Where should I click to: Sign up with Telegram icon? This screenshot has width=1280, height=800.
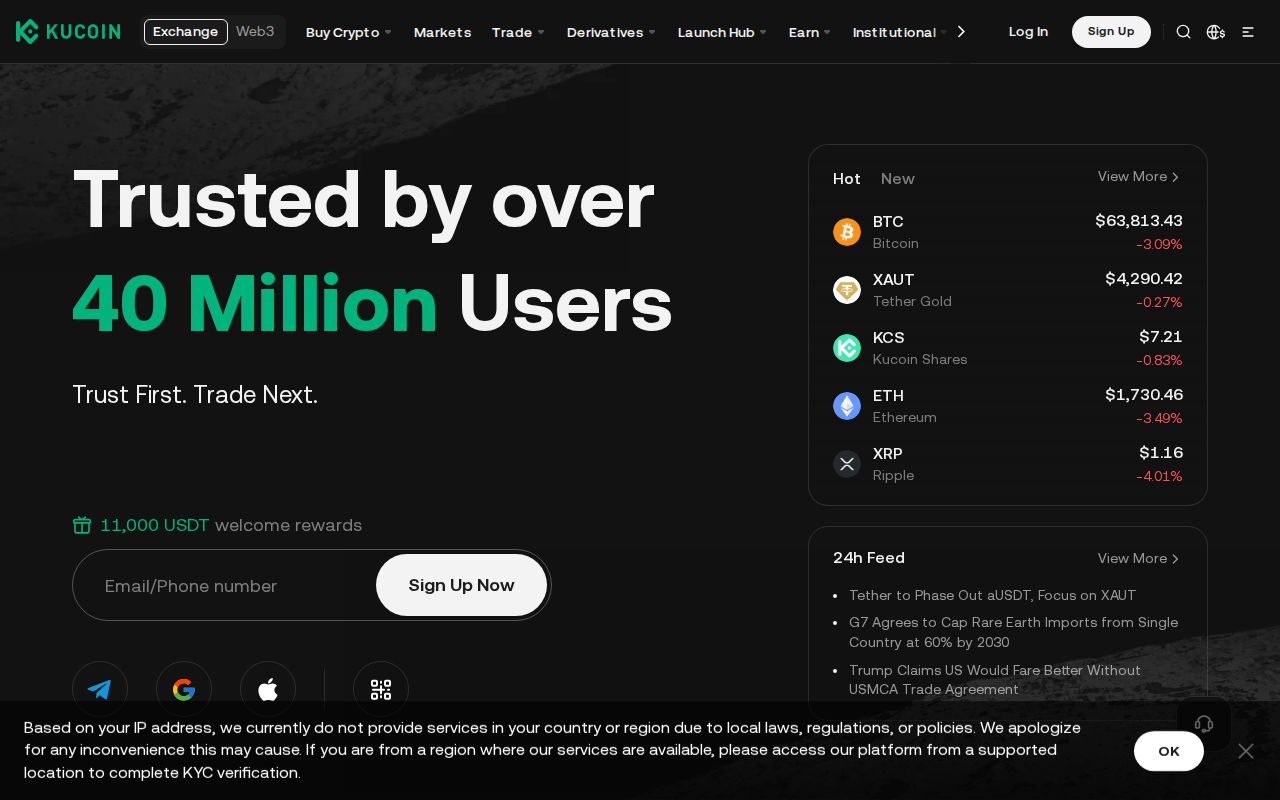100,689
